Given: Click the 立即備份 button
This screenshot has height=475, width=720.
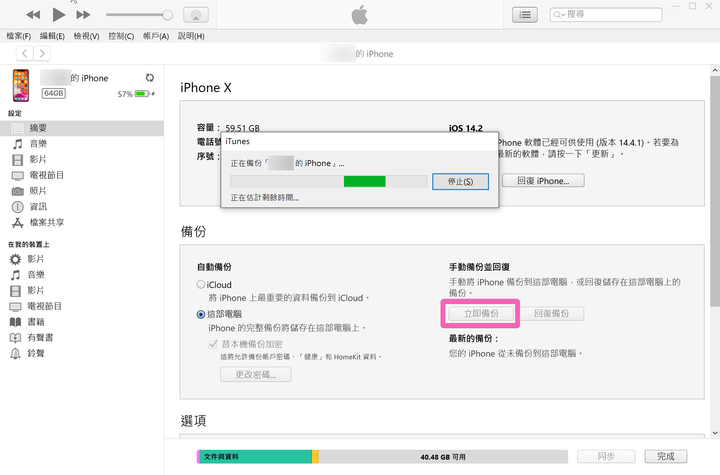Looking at the screenshot, I should pyautogui.click(x=481, y=314).
